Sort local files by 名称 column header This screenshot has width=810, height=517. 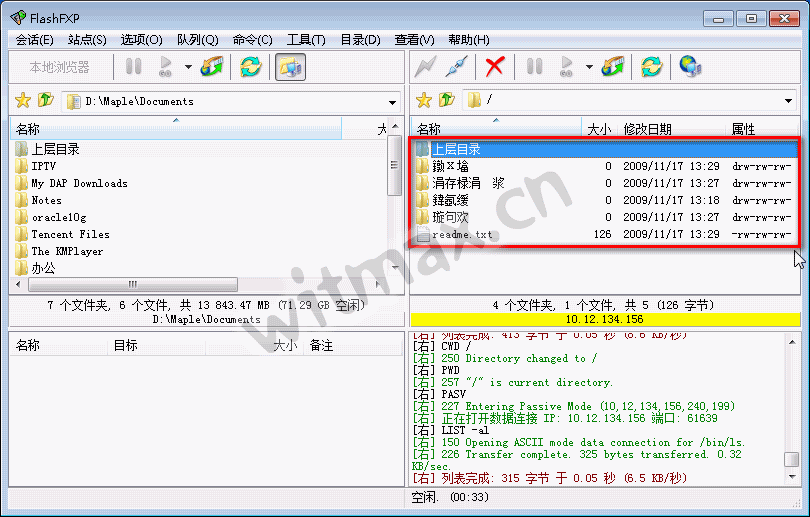click(176, 129)
